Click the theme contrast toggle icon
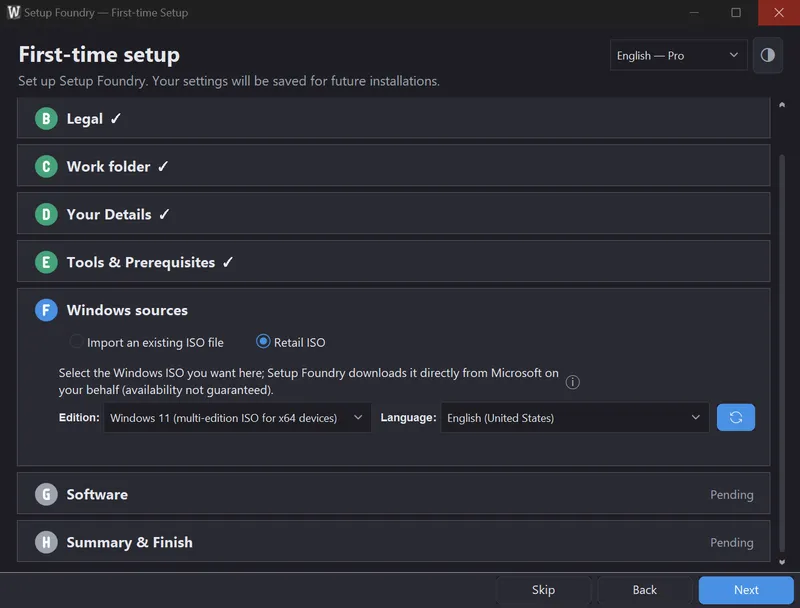The image size is (800, 608). [x=767, y=55]
